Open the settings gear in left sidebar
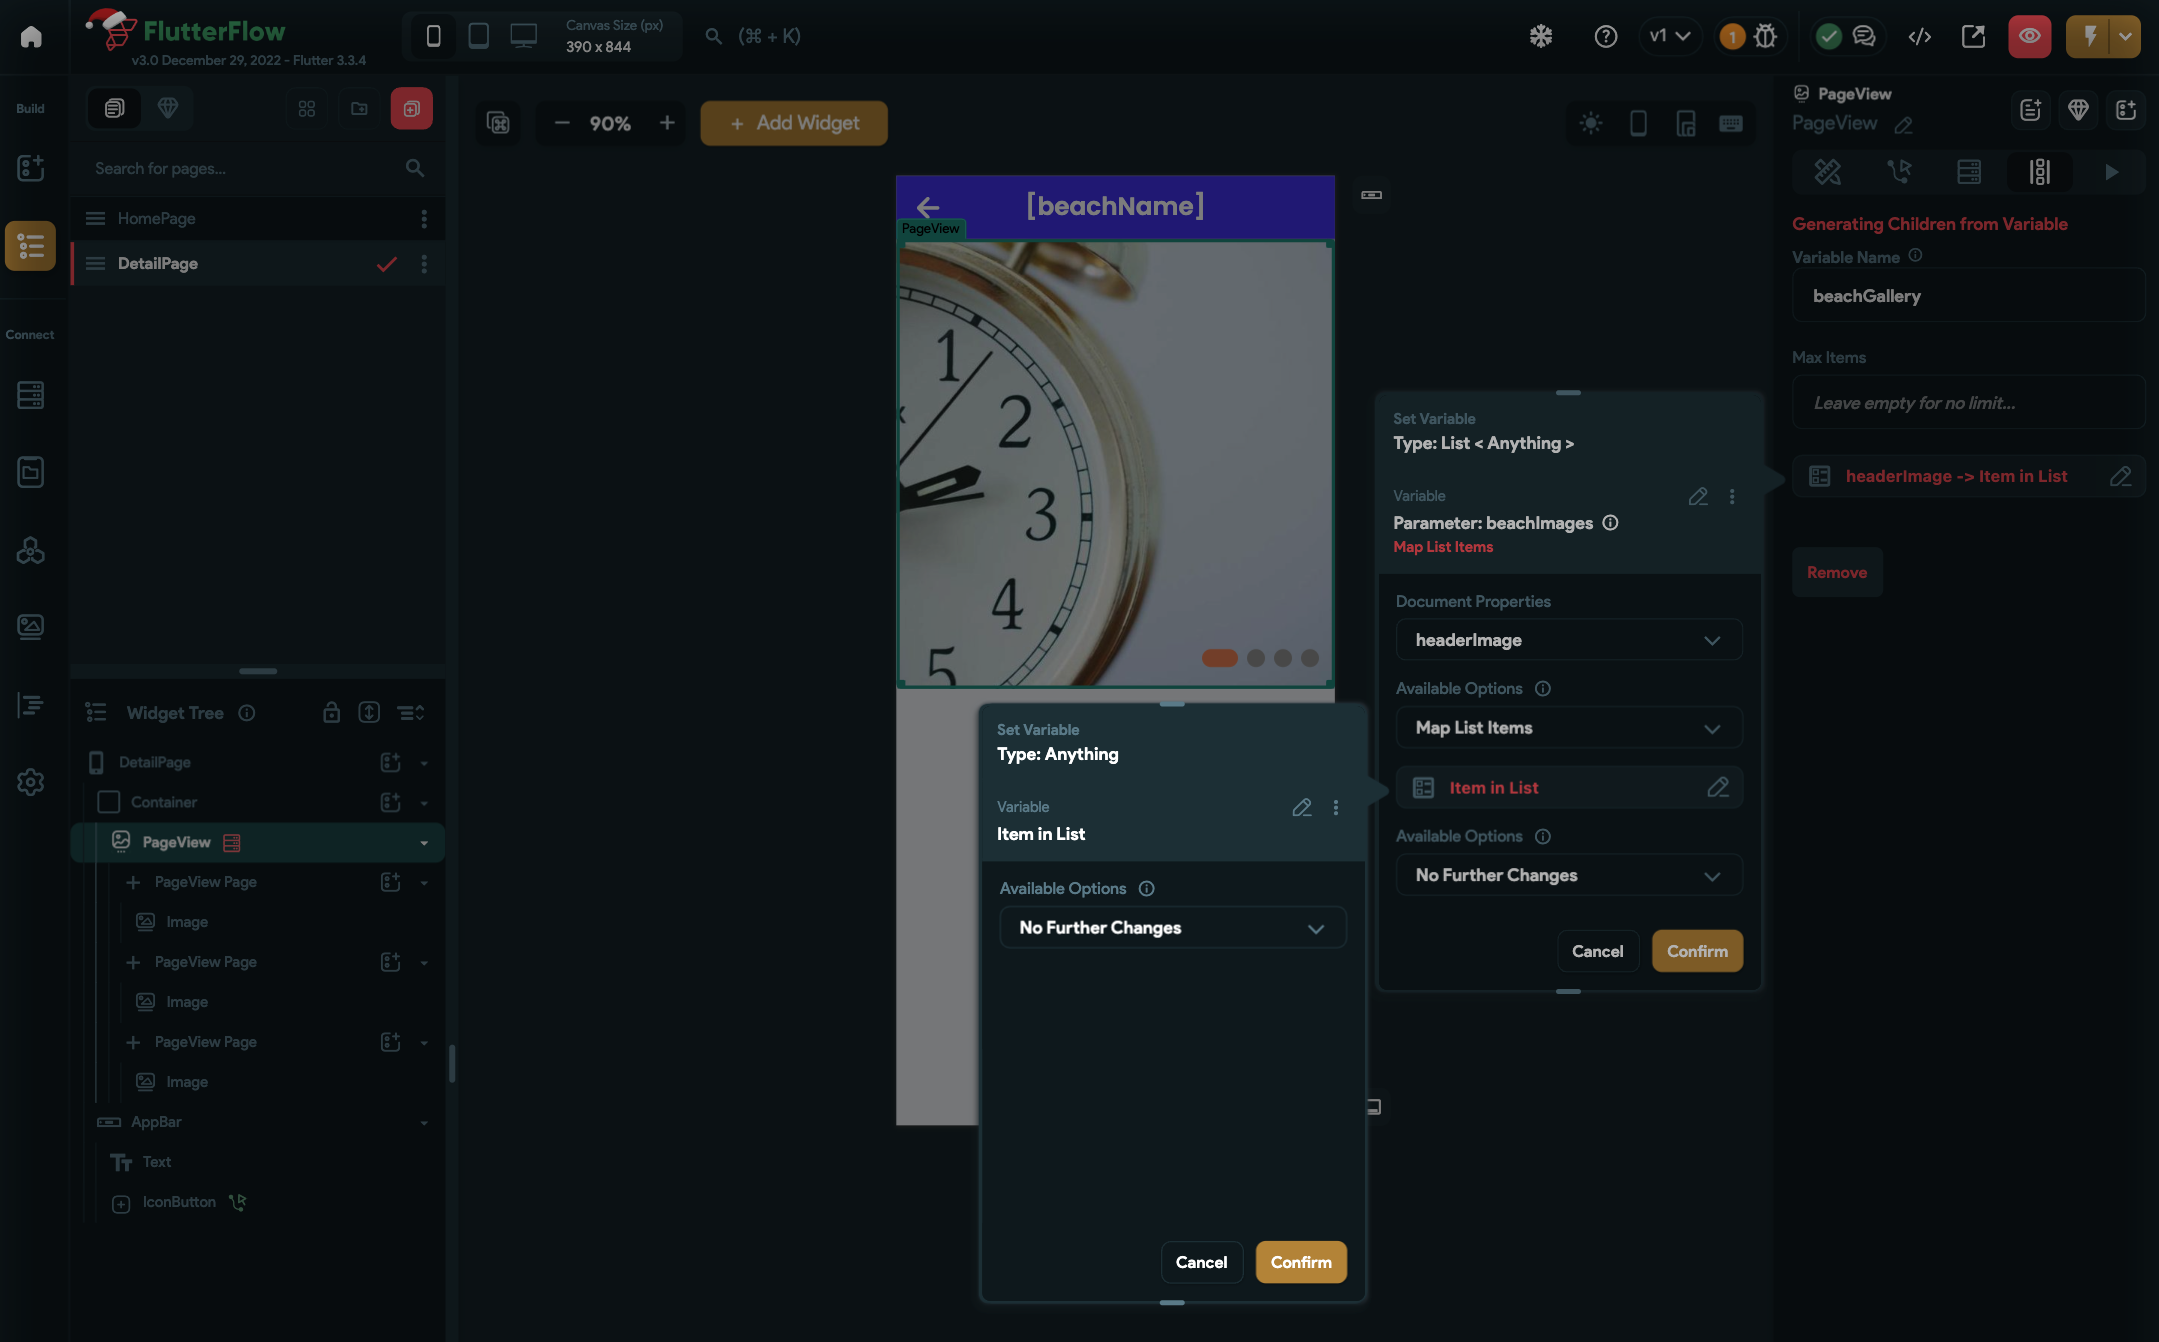This screenshot has width=2159, height=1342. click(30, 782)
